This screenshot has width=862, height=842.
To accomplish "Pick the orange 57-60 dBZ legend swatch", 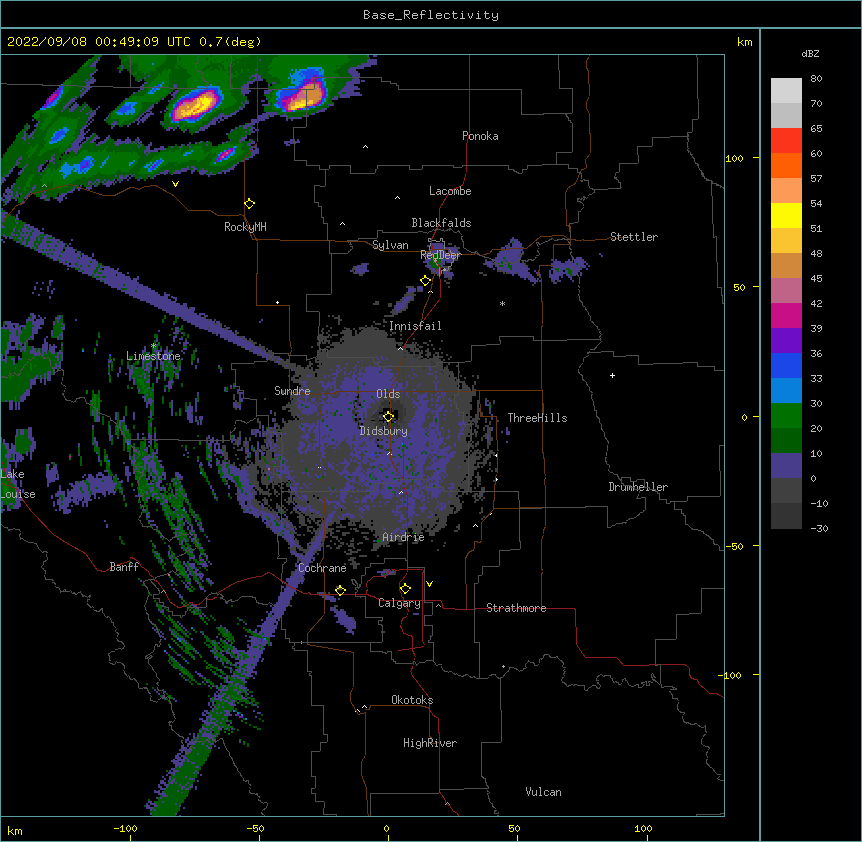I will click(x=786, y=165).
